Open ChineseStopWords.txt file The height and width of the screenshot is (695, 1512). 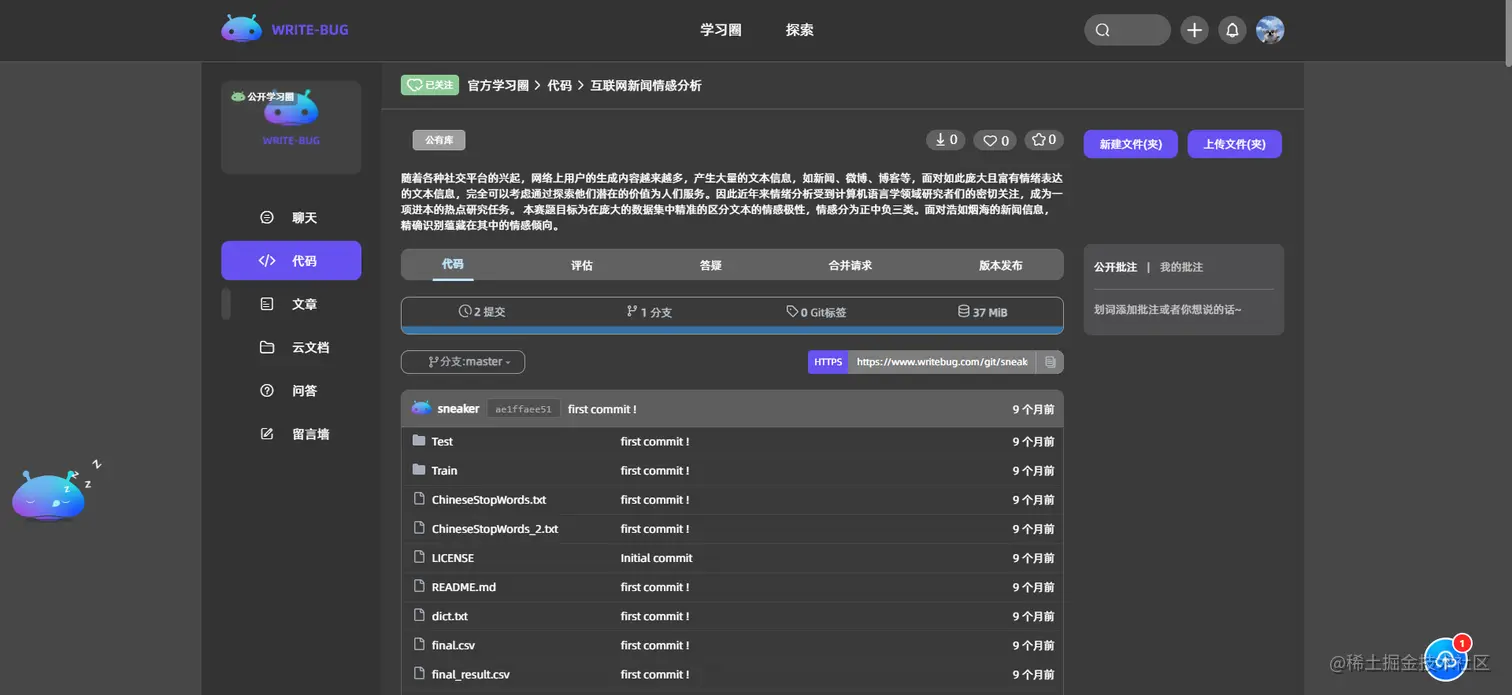tap(489, 499)
